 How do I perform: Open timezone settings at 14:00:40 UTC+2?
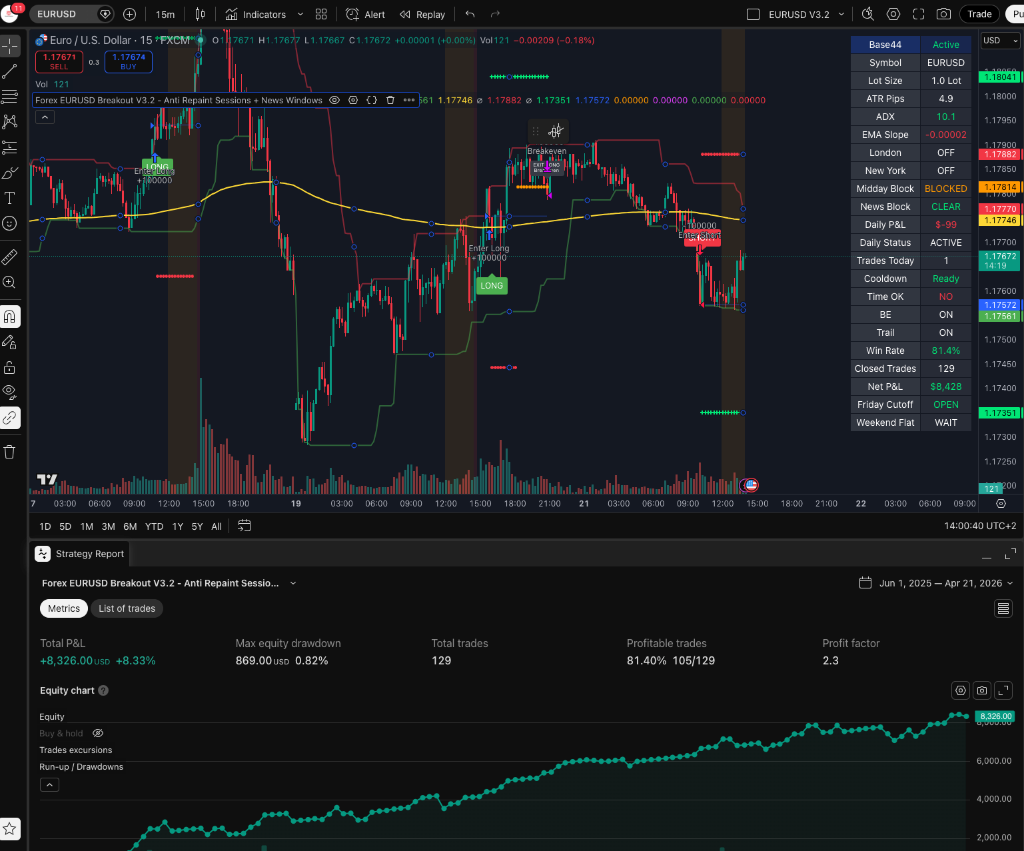coord(980,526)
